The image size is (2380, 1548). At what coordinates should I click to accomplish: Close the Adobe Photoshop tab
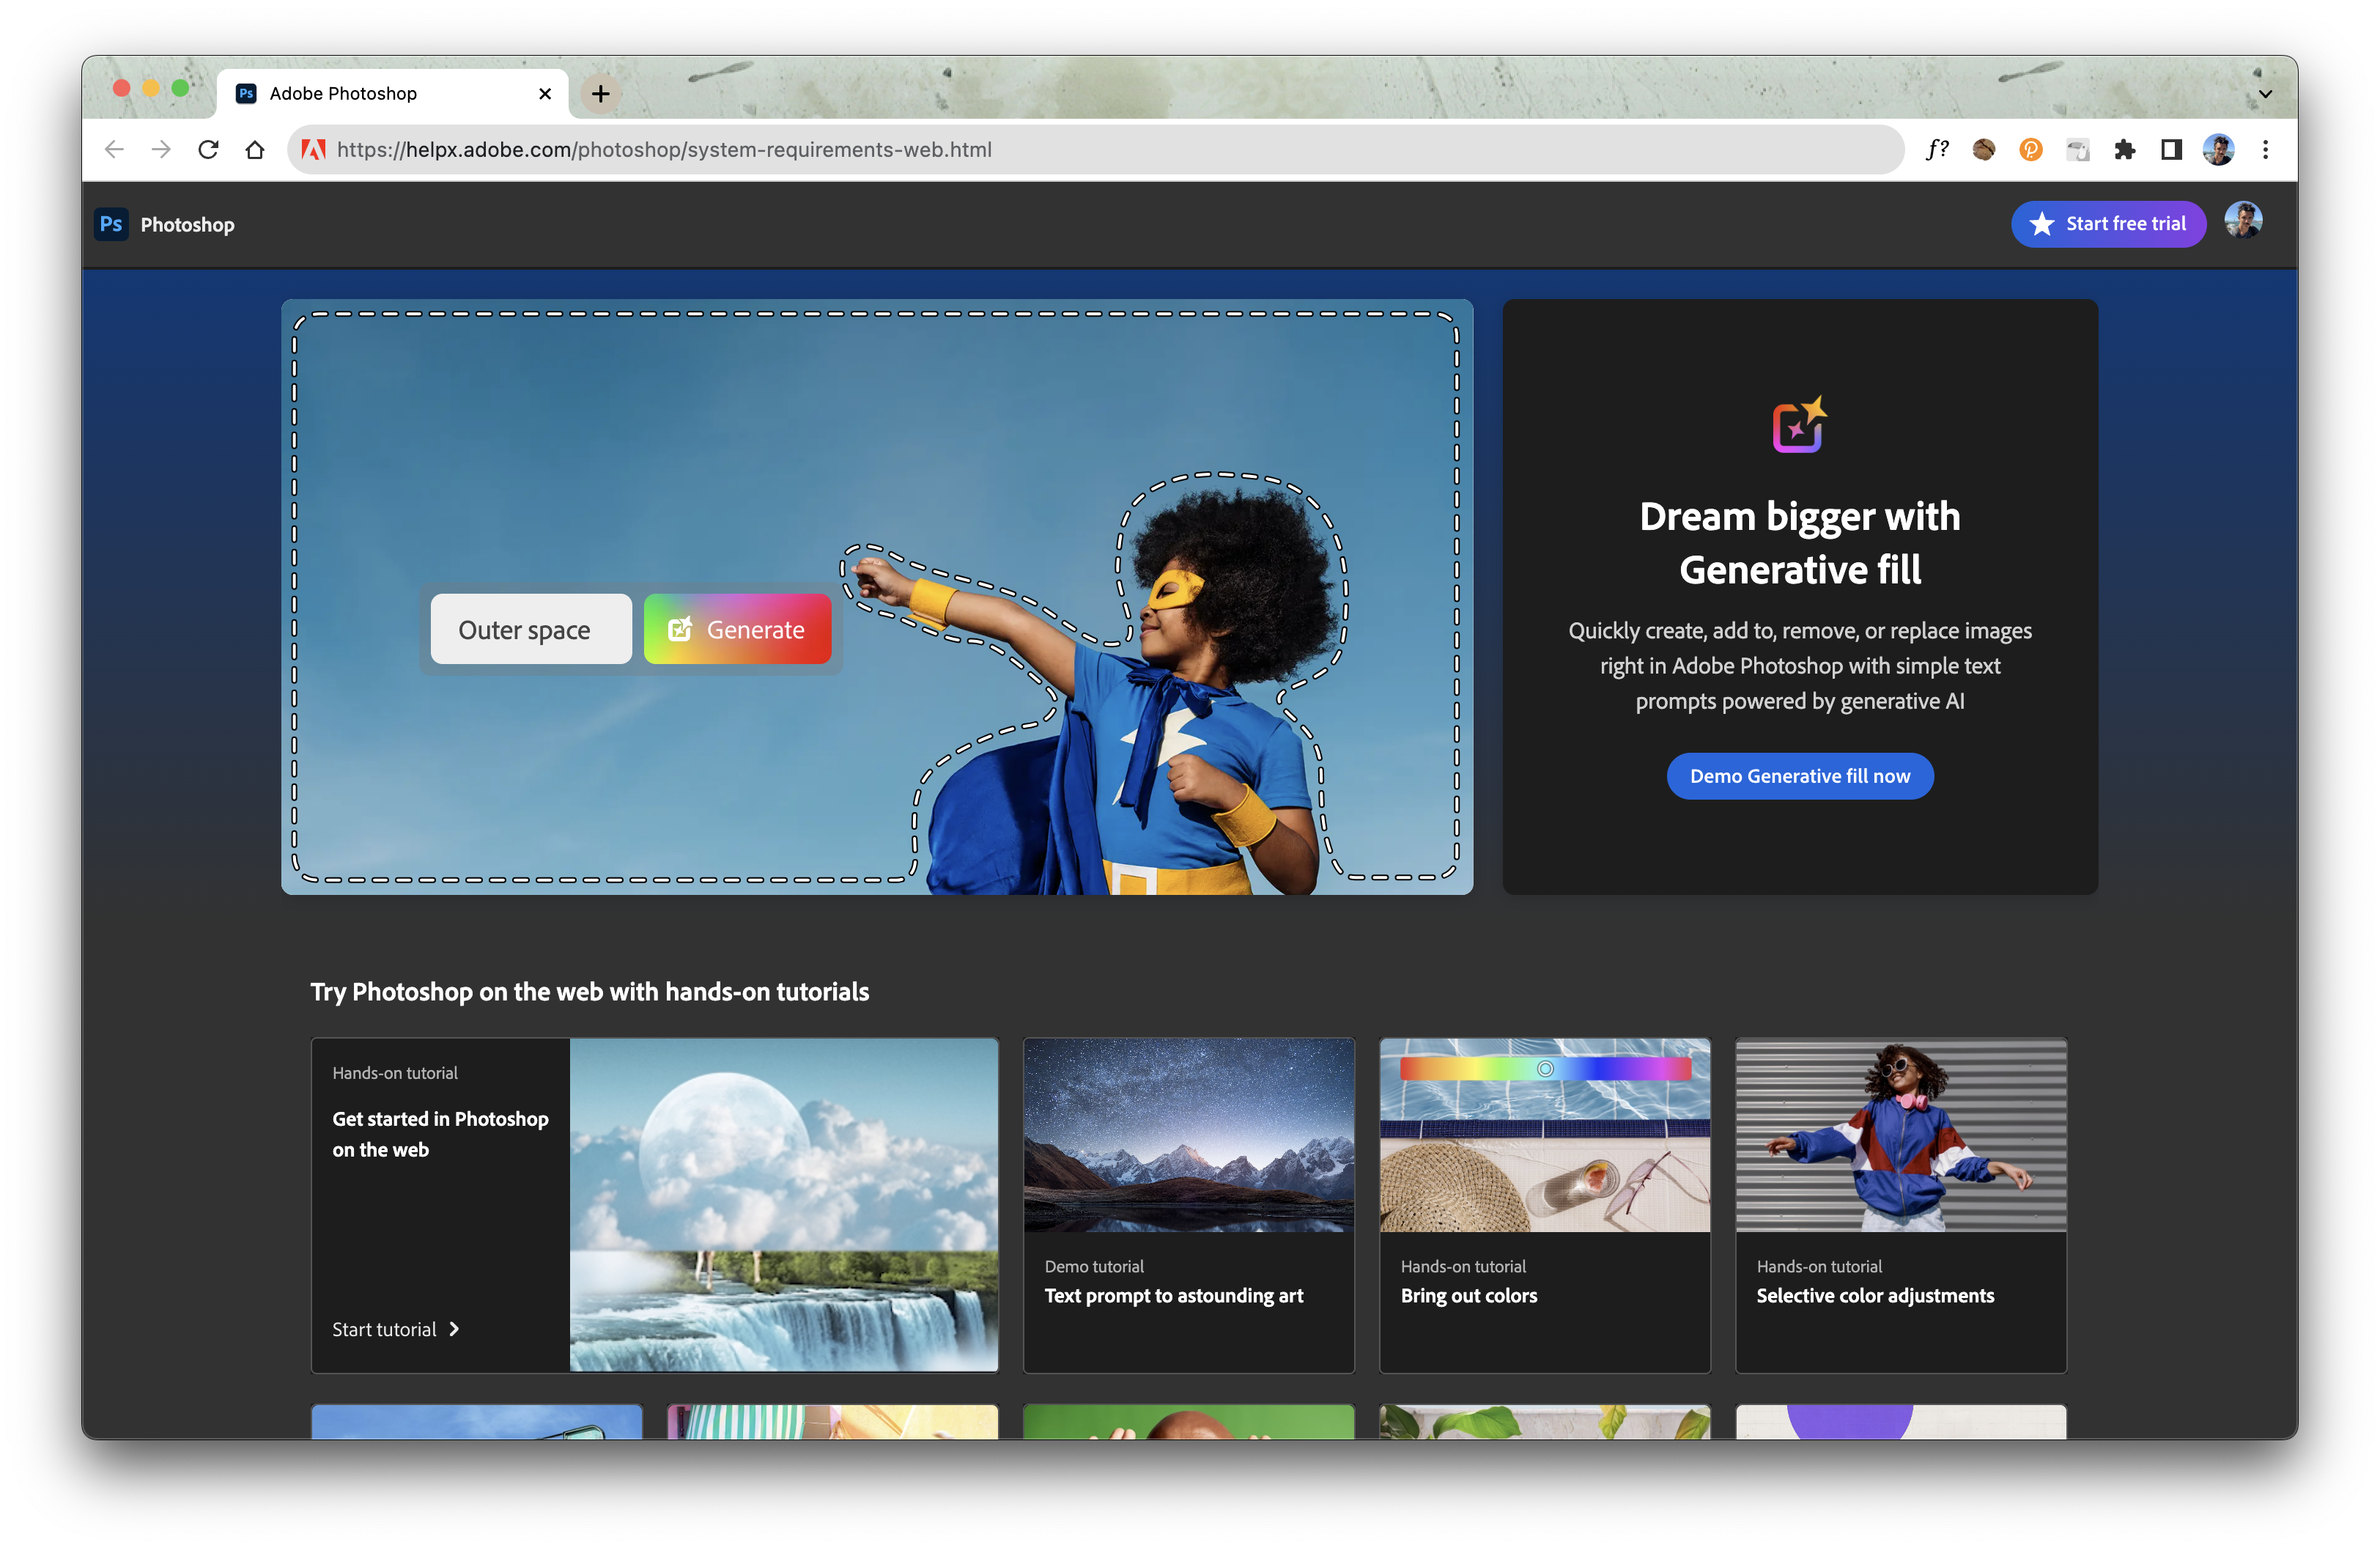coord(545,94)
